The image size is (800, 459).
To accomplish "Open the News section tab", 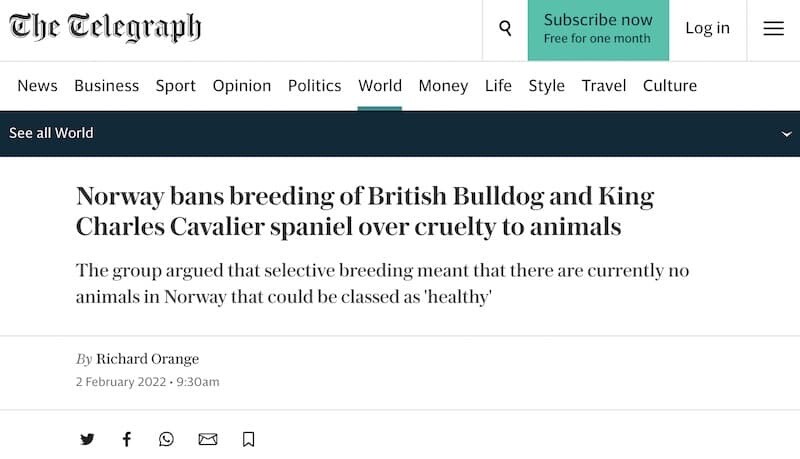I will (37, 86).
